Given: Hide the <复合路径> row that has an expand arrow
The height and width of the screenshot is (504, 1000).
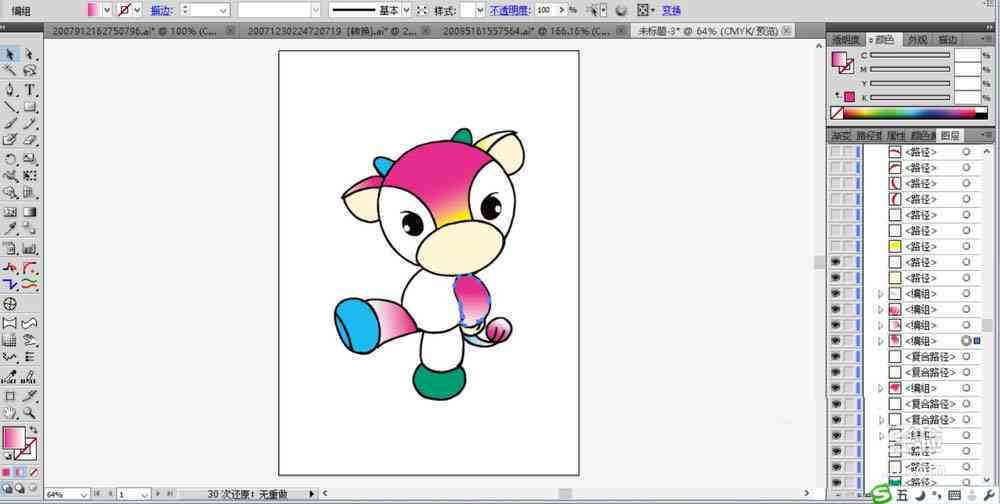Looking at the screenshot, I should click(835, 420).
